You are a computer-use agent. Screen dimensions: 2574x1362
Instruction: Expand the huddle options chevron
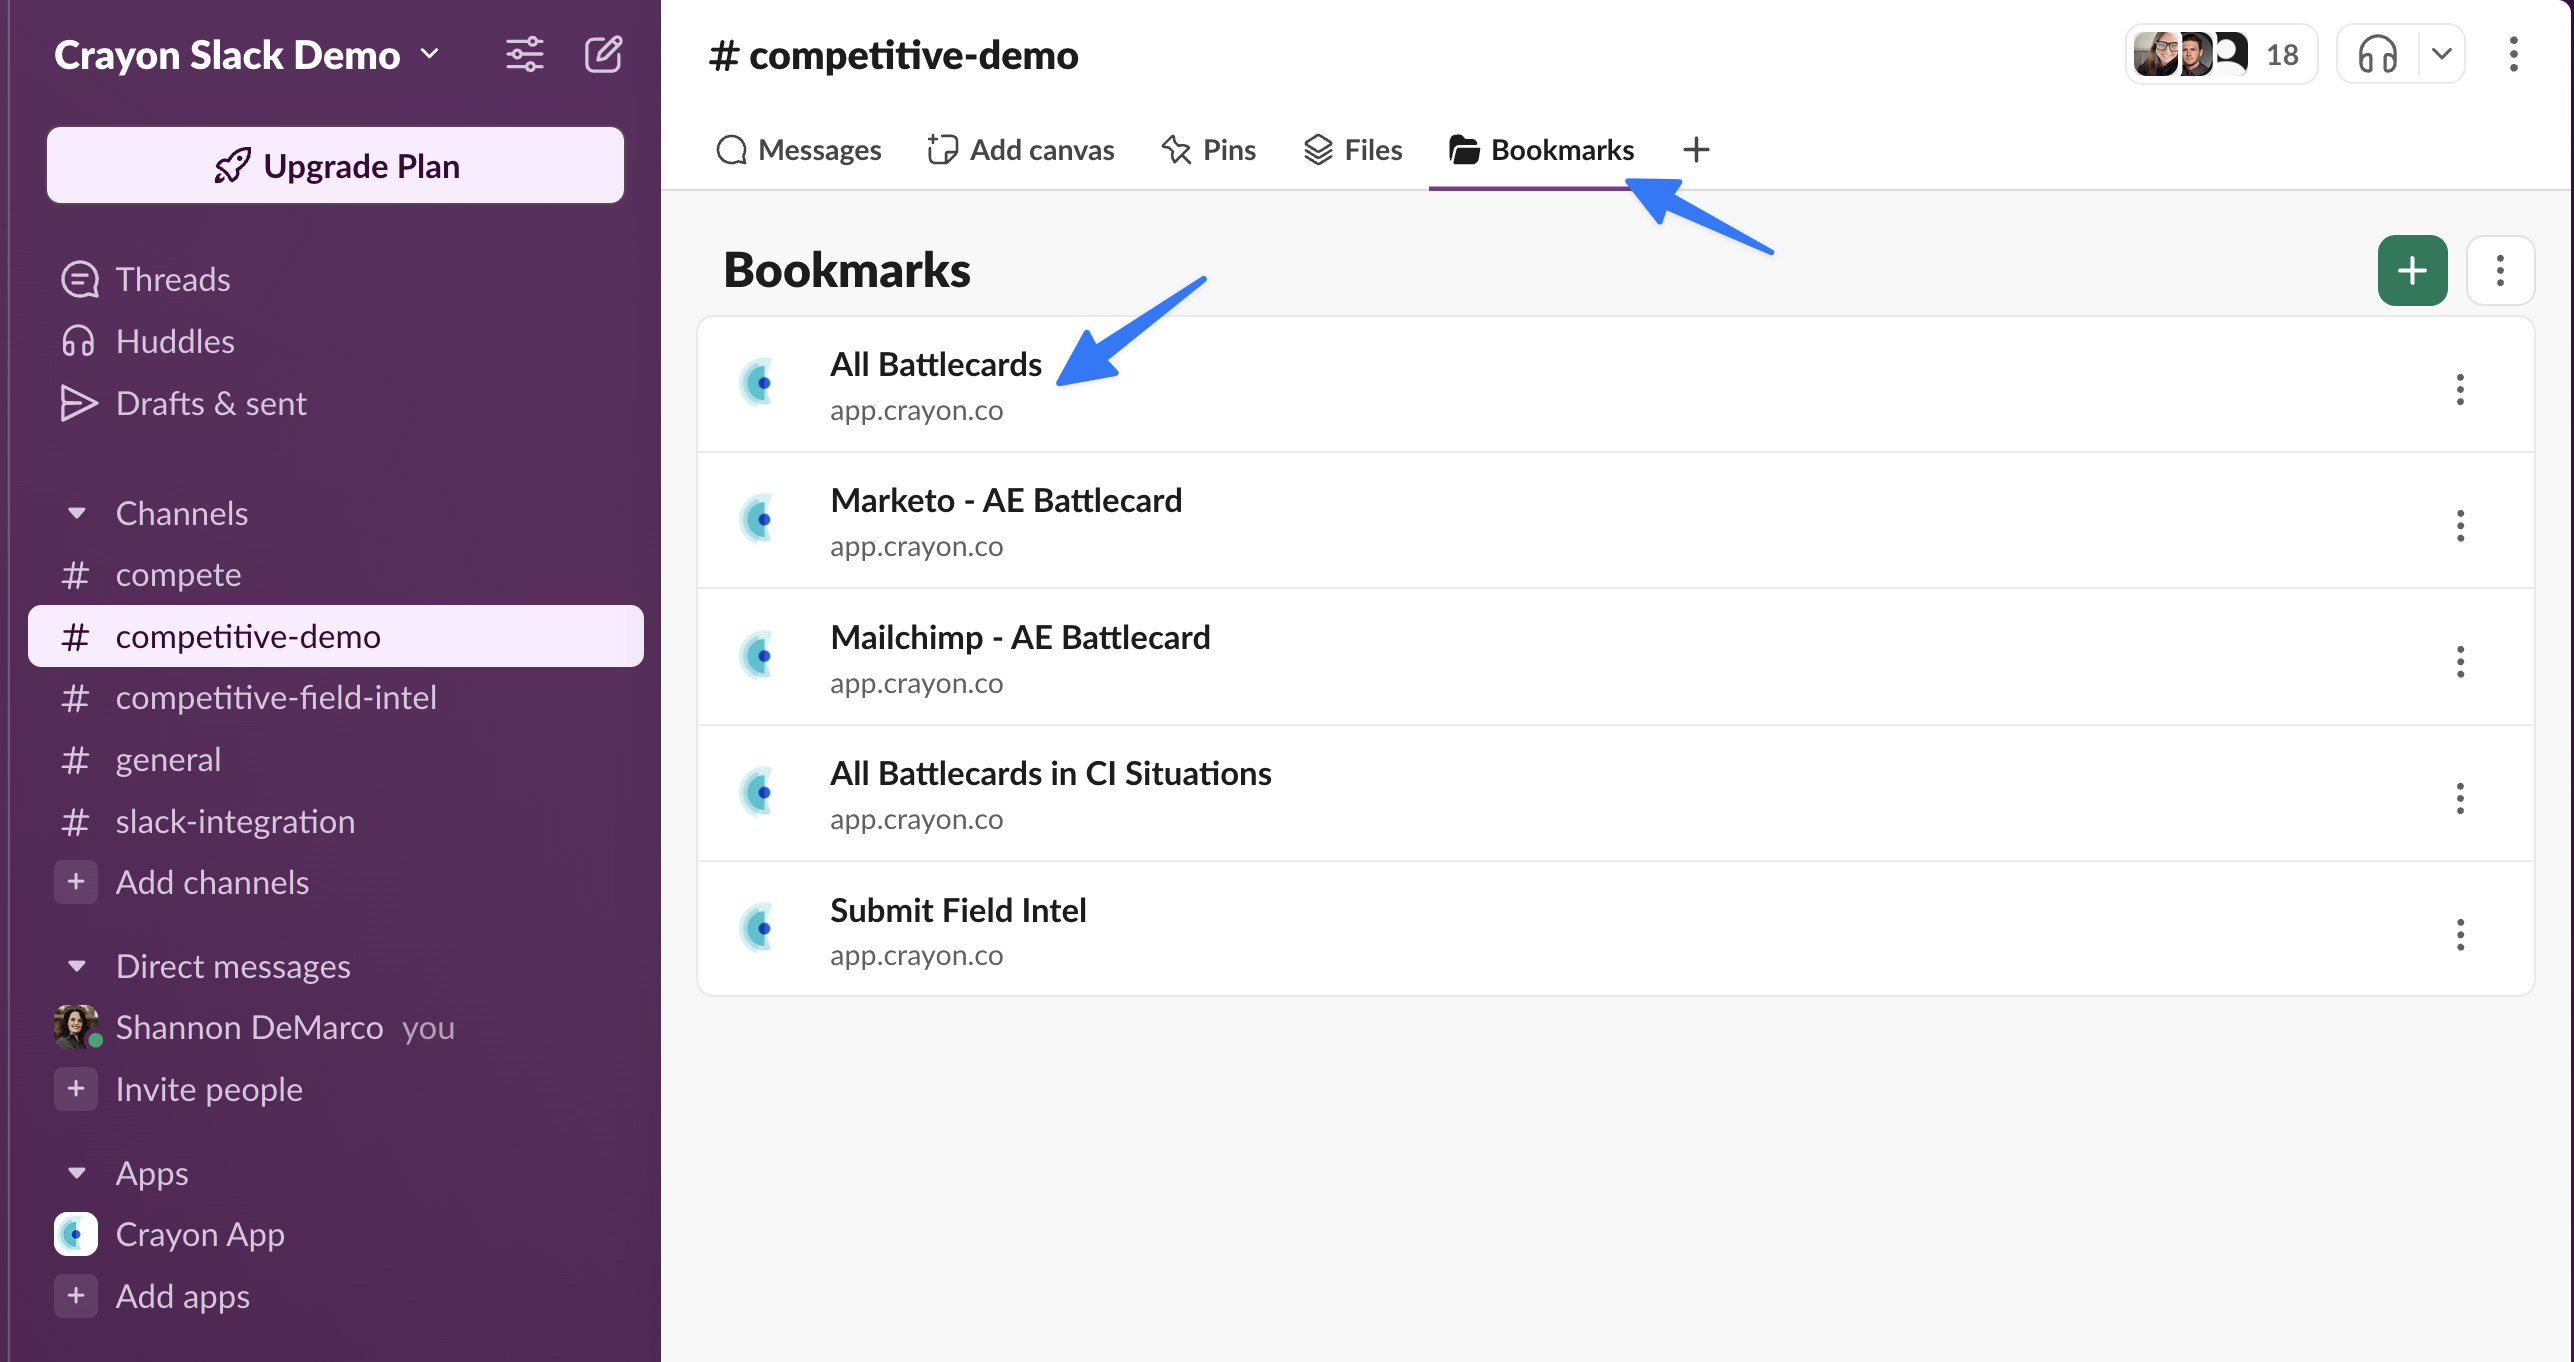[x=2441, y=54]
